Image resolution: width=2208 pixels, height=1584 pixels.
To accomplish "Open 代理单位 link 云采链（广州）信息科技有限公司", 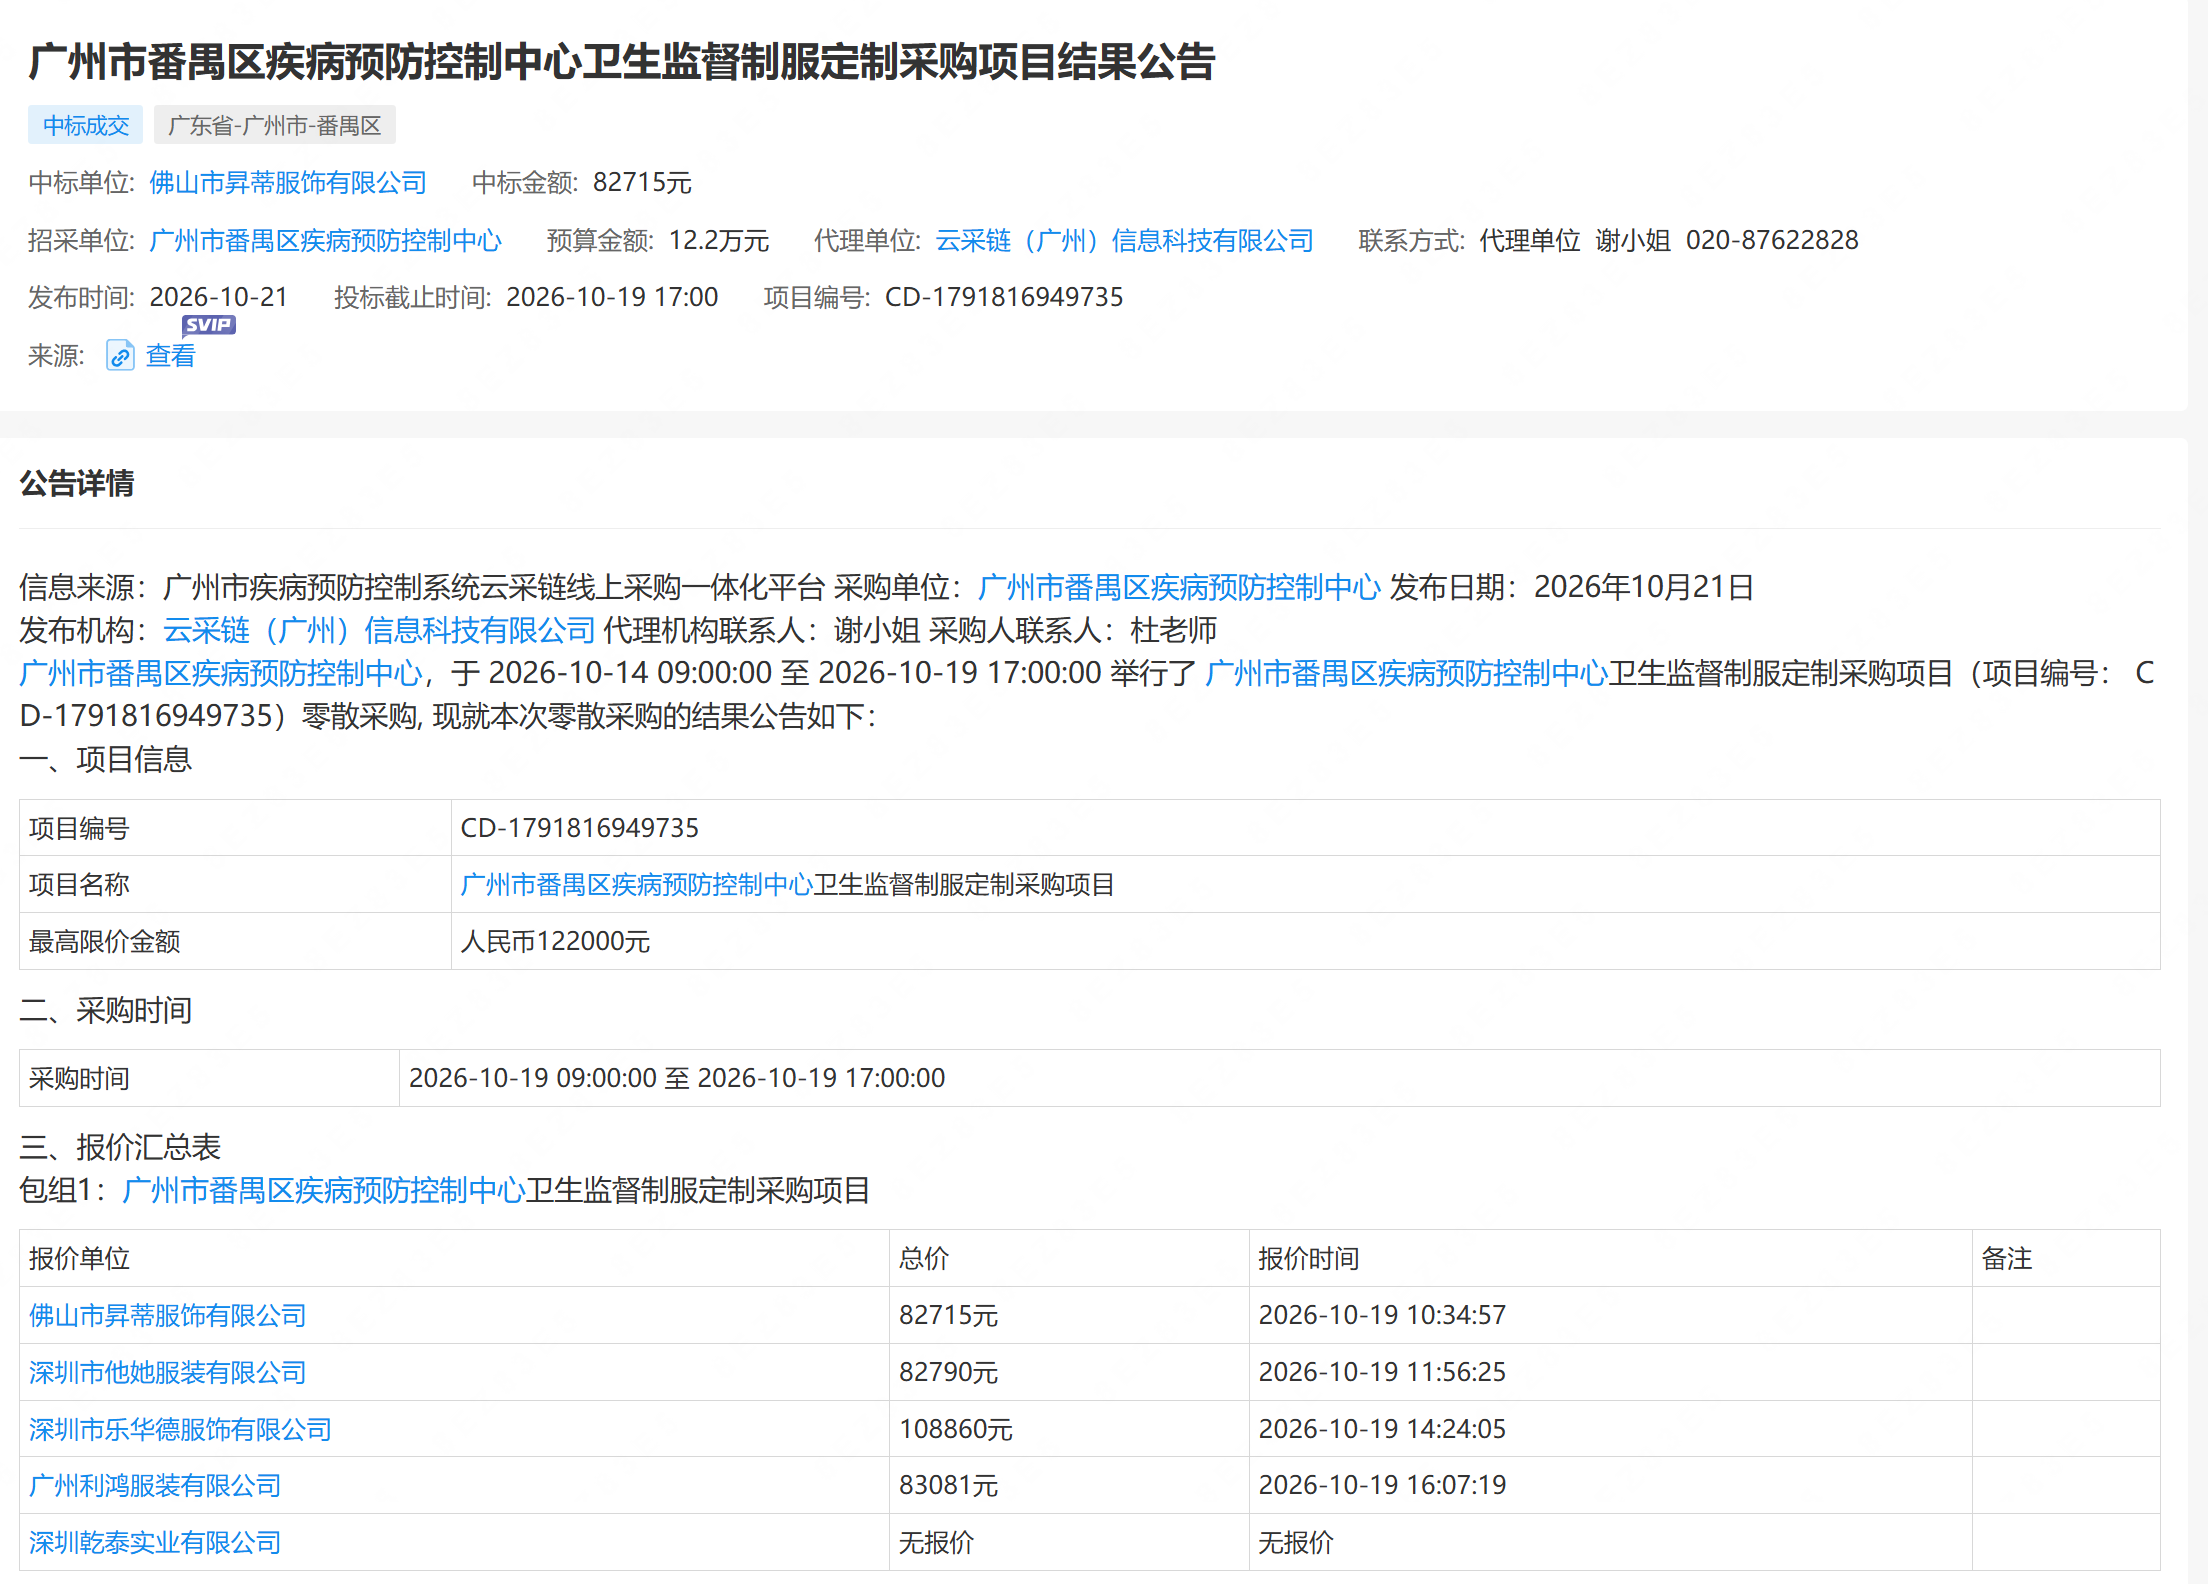I will pos(1124,241).
